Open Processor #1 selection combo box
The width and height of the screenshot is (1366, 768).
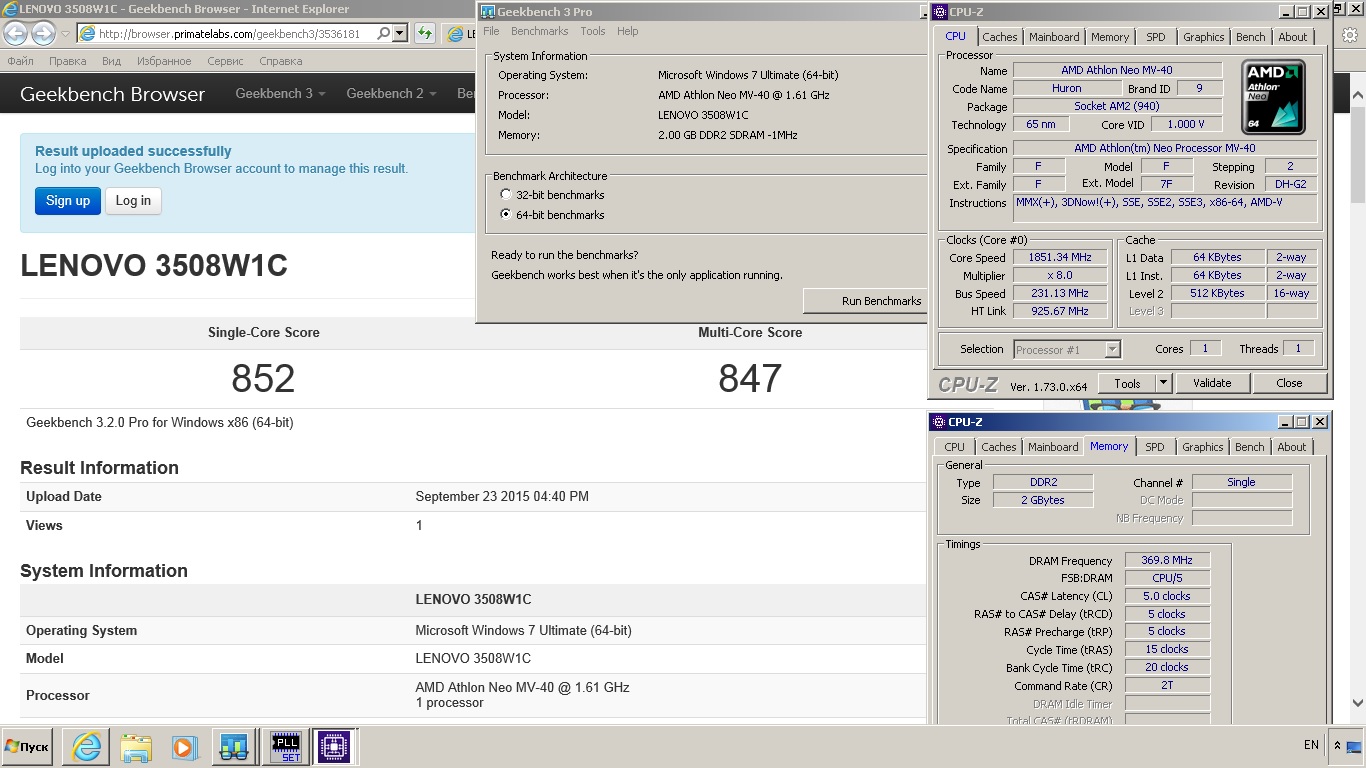1067,349
